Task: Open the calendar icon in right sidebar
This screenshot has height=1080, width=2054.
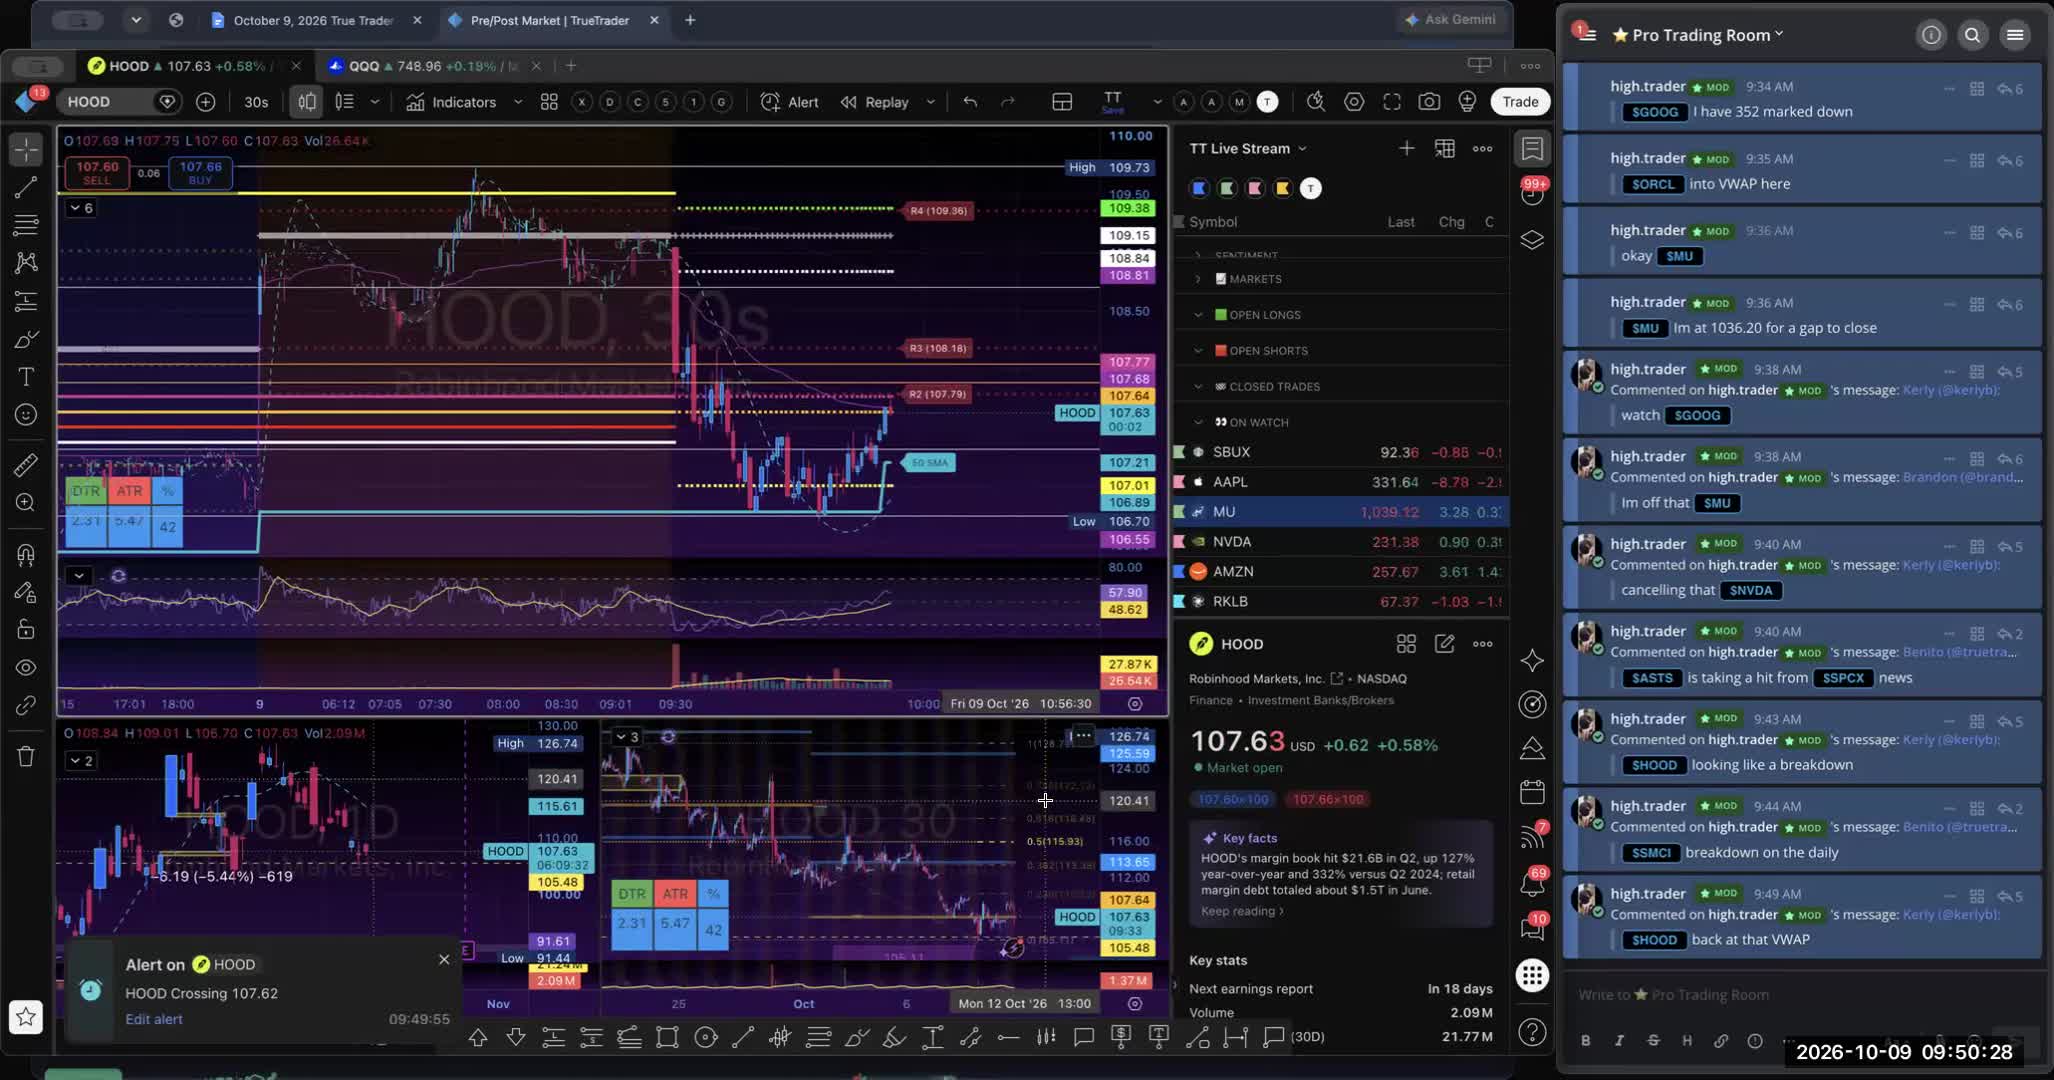Action: coord(1532,792)
